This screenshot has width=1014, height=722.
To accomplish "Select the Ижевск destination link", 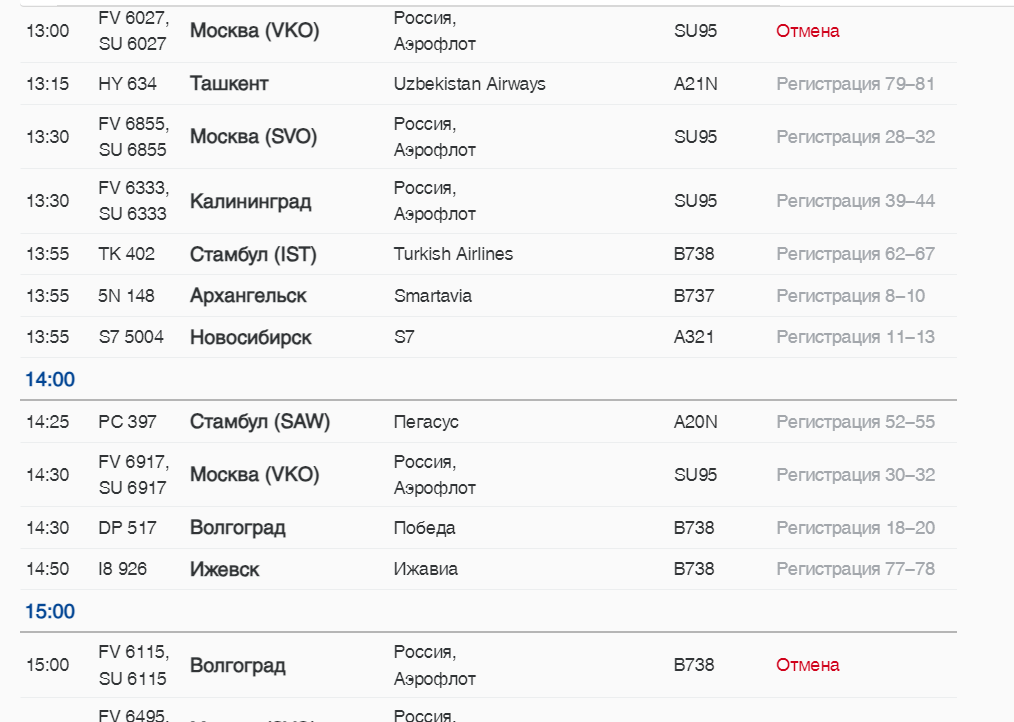I will [224, 569].
